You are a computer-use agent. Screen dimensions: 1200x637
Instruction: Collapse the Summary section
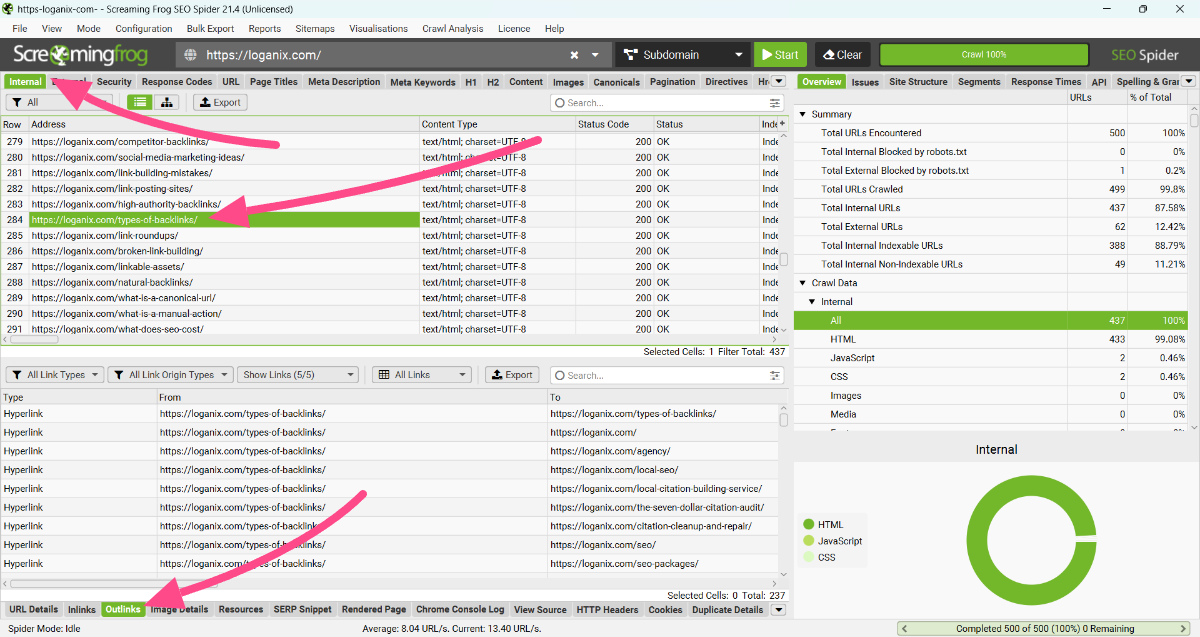801,114
